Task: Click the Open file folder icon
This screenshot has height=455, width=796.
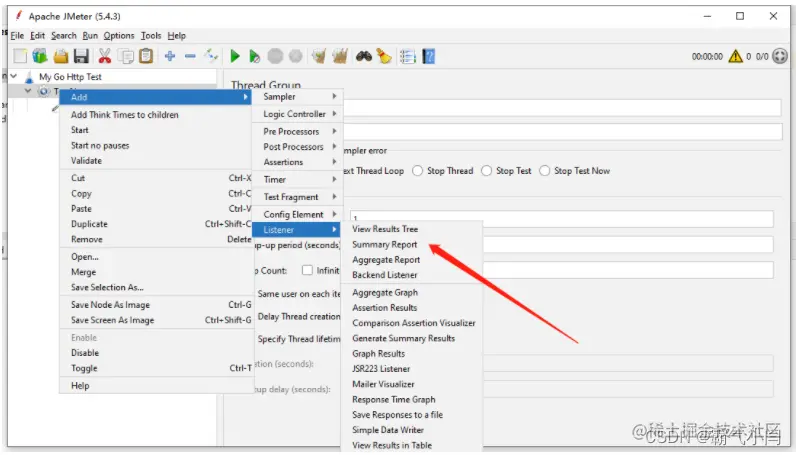Action: point(61,56)
